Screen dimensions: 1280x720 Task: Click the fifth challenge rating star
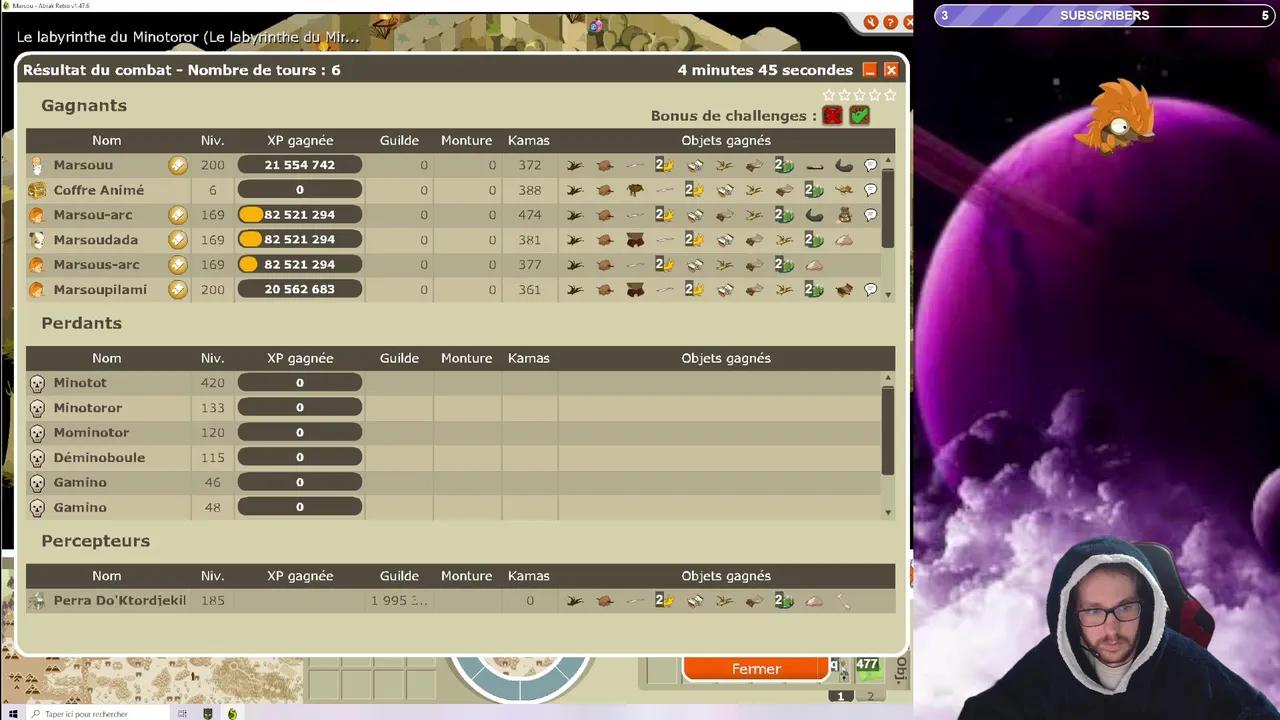pos(890,95)
